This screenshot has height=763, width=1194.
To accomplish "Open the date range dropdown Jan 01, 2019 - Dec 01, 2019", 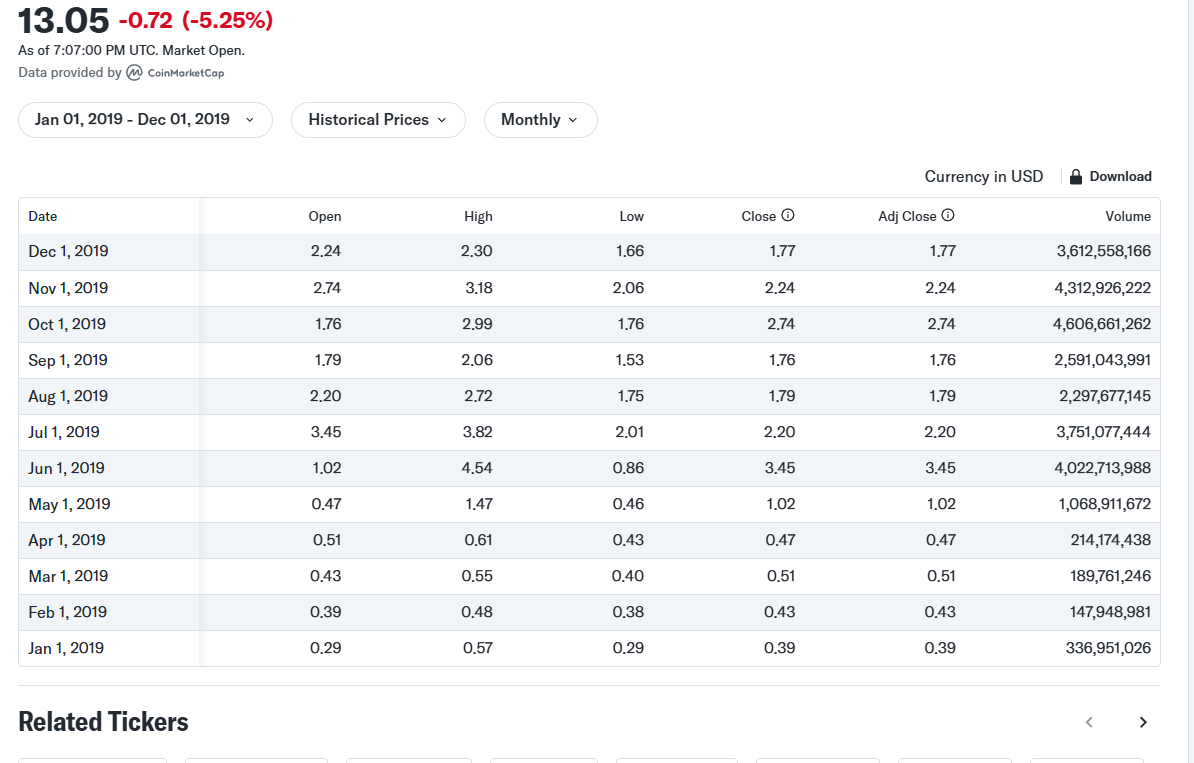I will pos(145,120).
